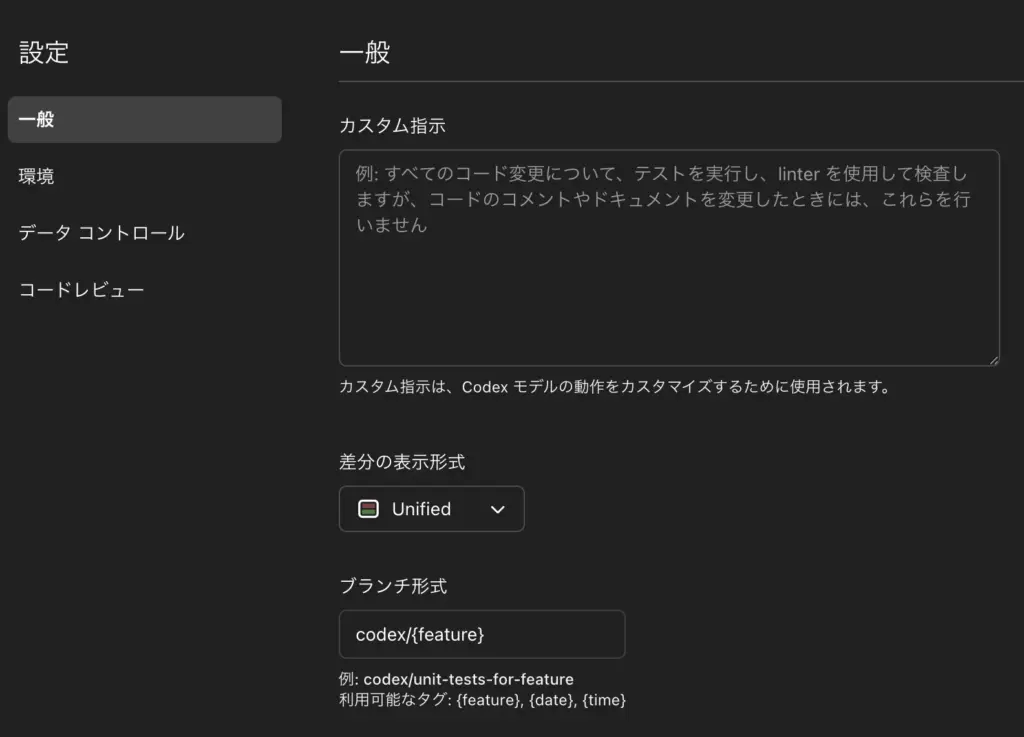Go to コードレビュー settings
1024x737 pixels.
pyautogui.click(x=81, y=291)
